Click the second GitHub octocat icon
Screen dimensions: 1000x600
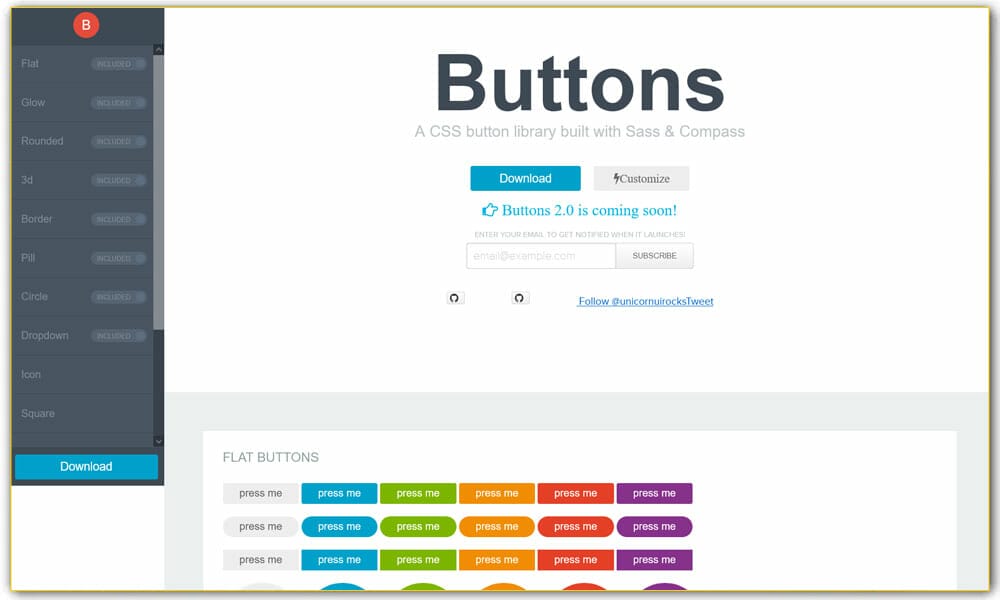(520, 297)
